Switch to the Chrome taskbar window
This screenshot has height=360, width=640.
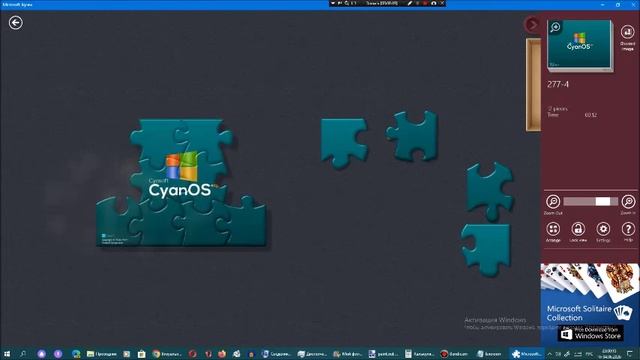point(167,354)
